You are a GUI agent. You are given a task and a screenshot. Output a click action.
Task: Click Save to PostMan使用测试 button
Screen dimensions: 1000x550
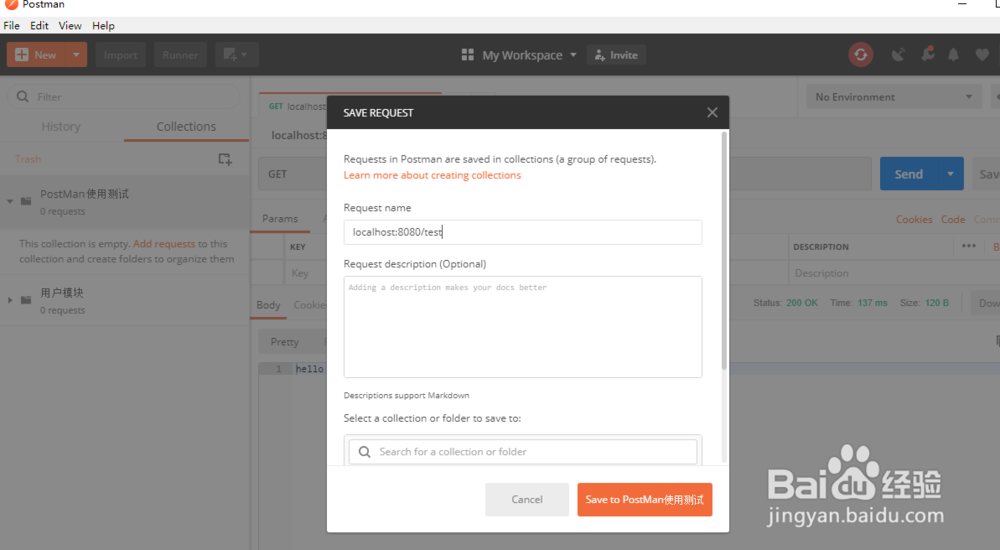[x=644, y=499]
